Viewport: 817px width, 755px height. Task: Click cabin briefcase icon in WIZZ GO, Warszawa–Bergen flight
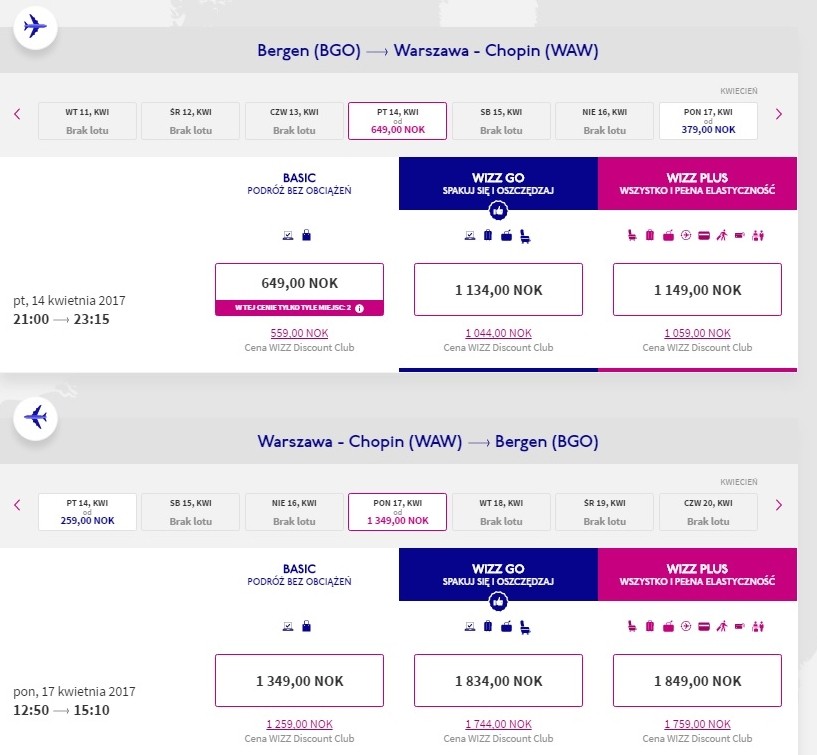pyautogui.click(x=506, y=627)
